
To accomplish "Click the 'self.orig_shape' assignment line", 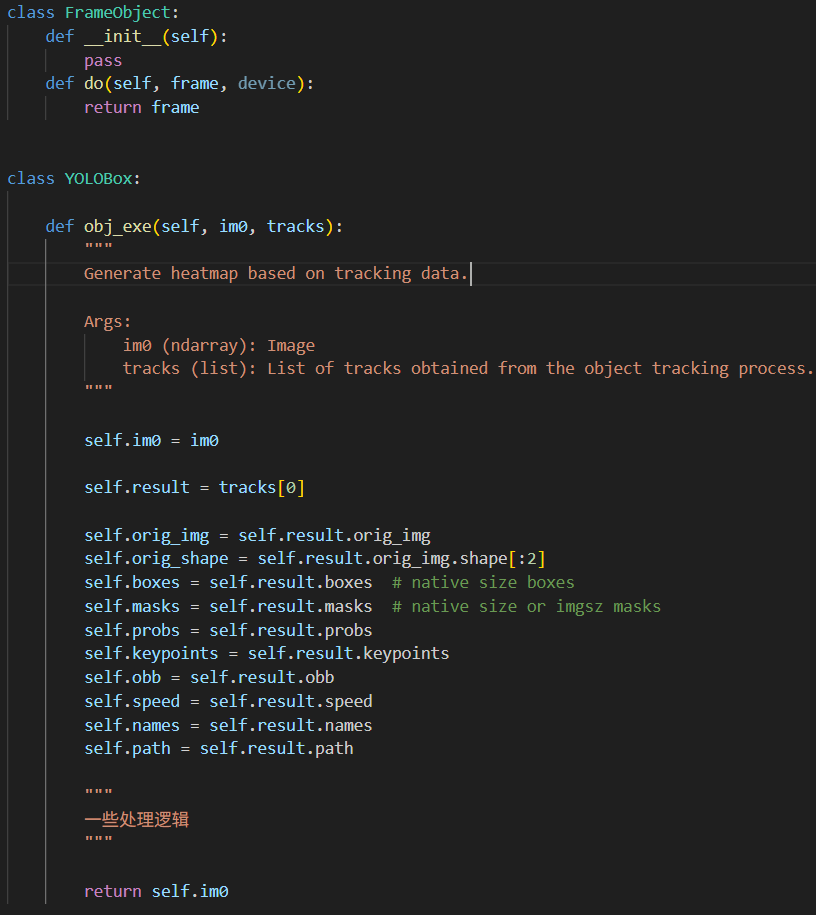I will click(315, 558).
